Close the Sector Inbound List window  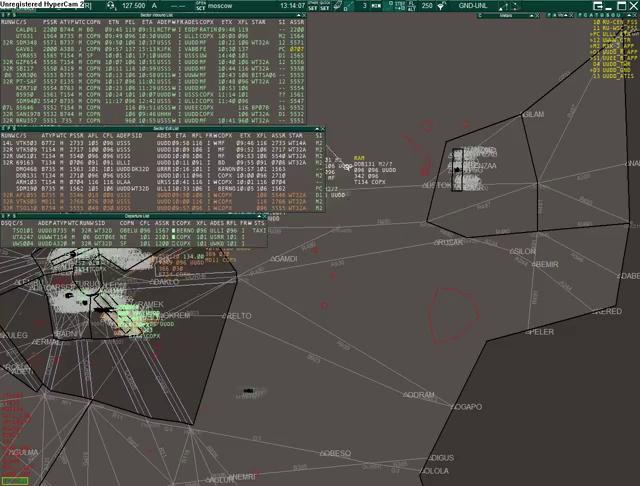(304, 15)
